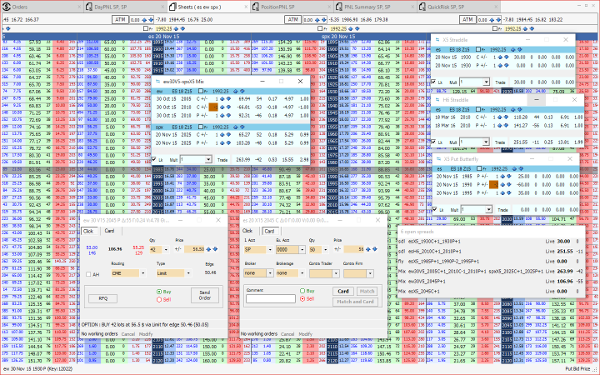The image size is (600, 375).
Task: Click down diamond in H6 Straddle es header
Action: [x=520, y=109]
